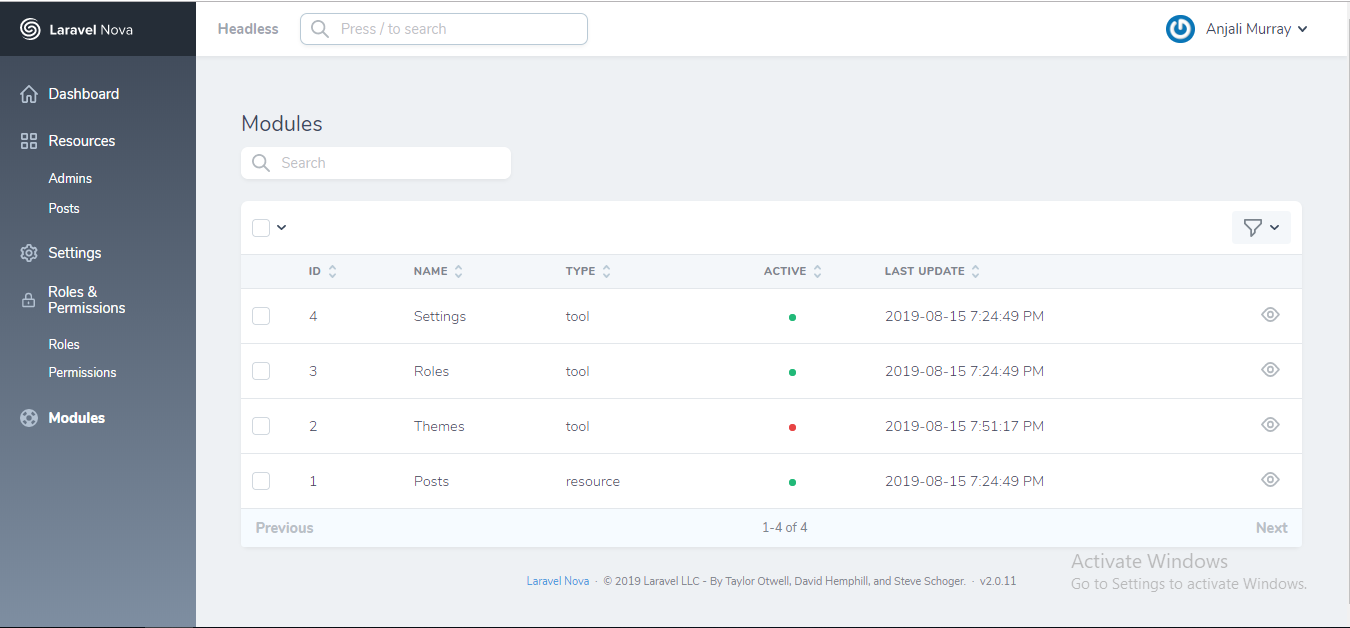This screenshot has width=1350, height=628.
Task: Click the Posts name cell in table
Action: [431, 481]
